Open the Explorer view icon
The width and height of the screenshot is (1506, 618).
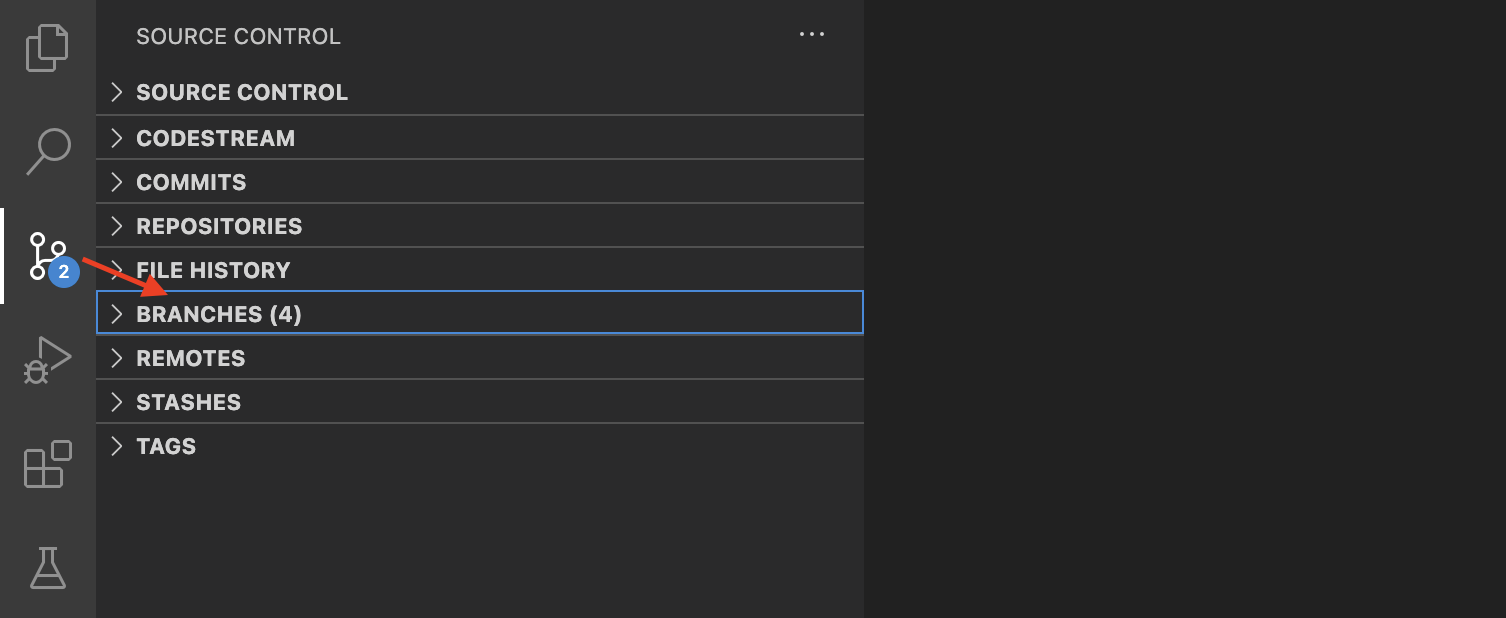[x=46, y=46]
